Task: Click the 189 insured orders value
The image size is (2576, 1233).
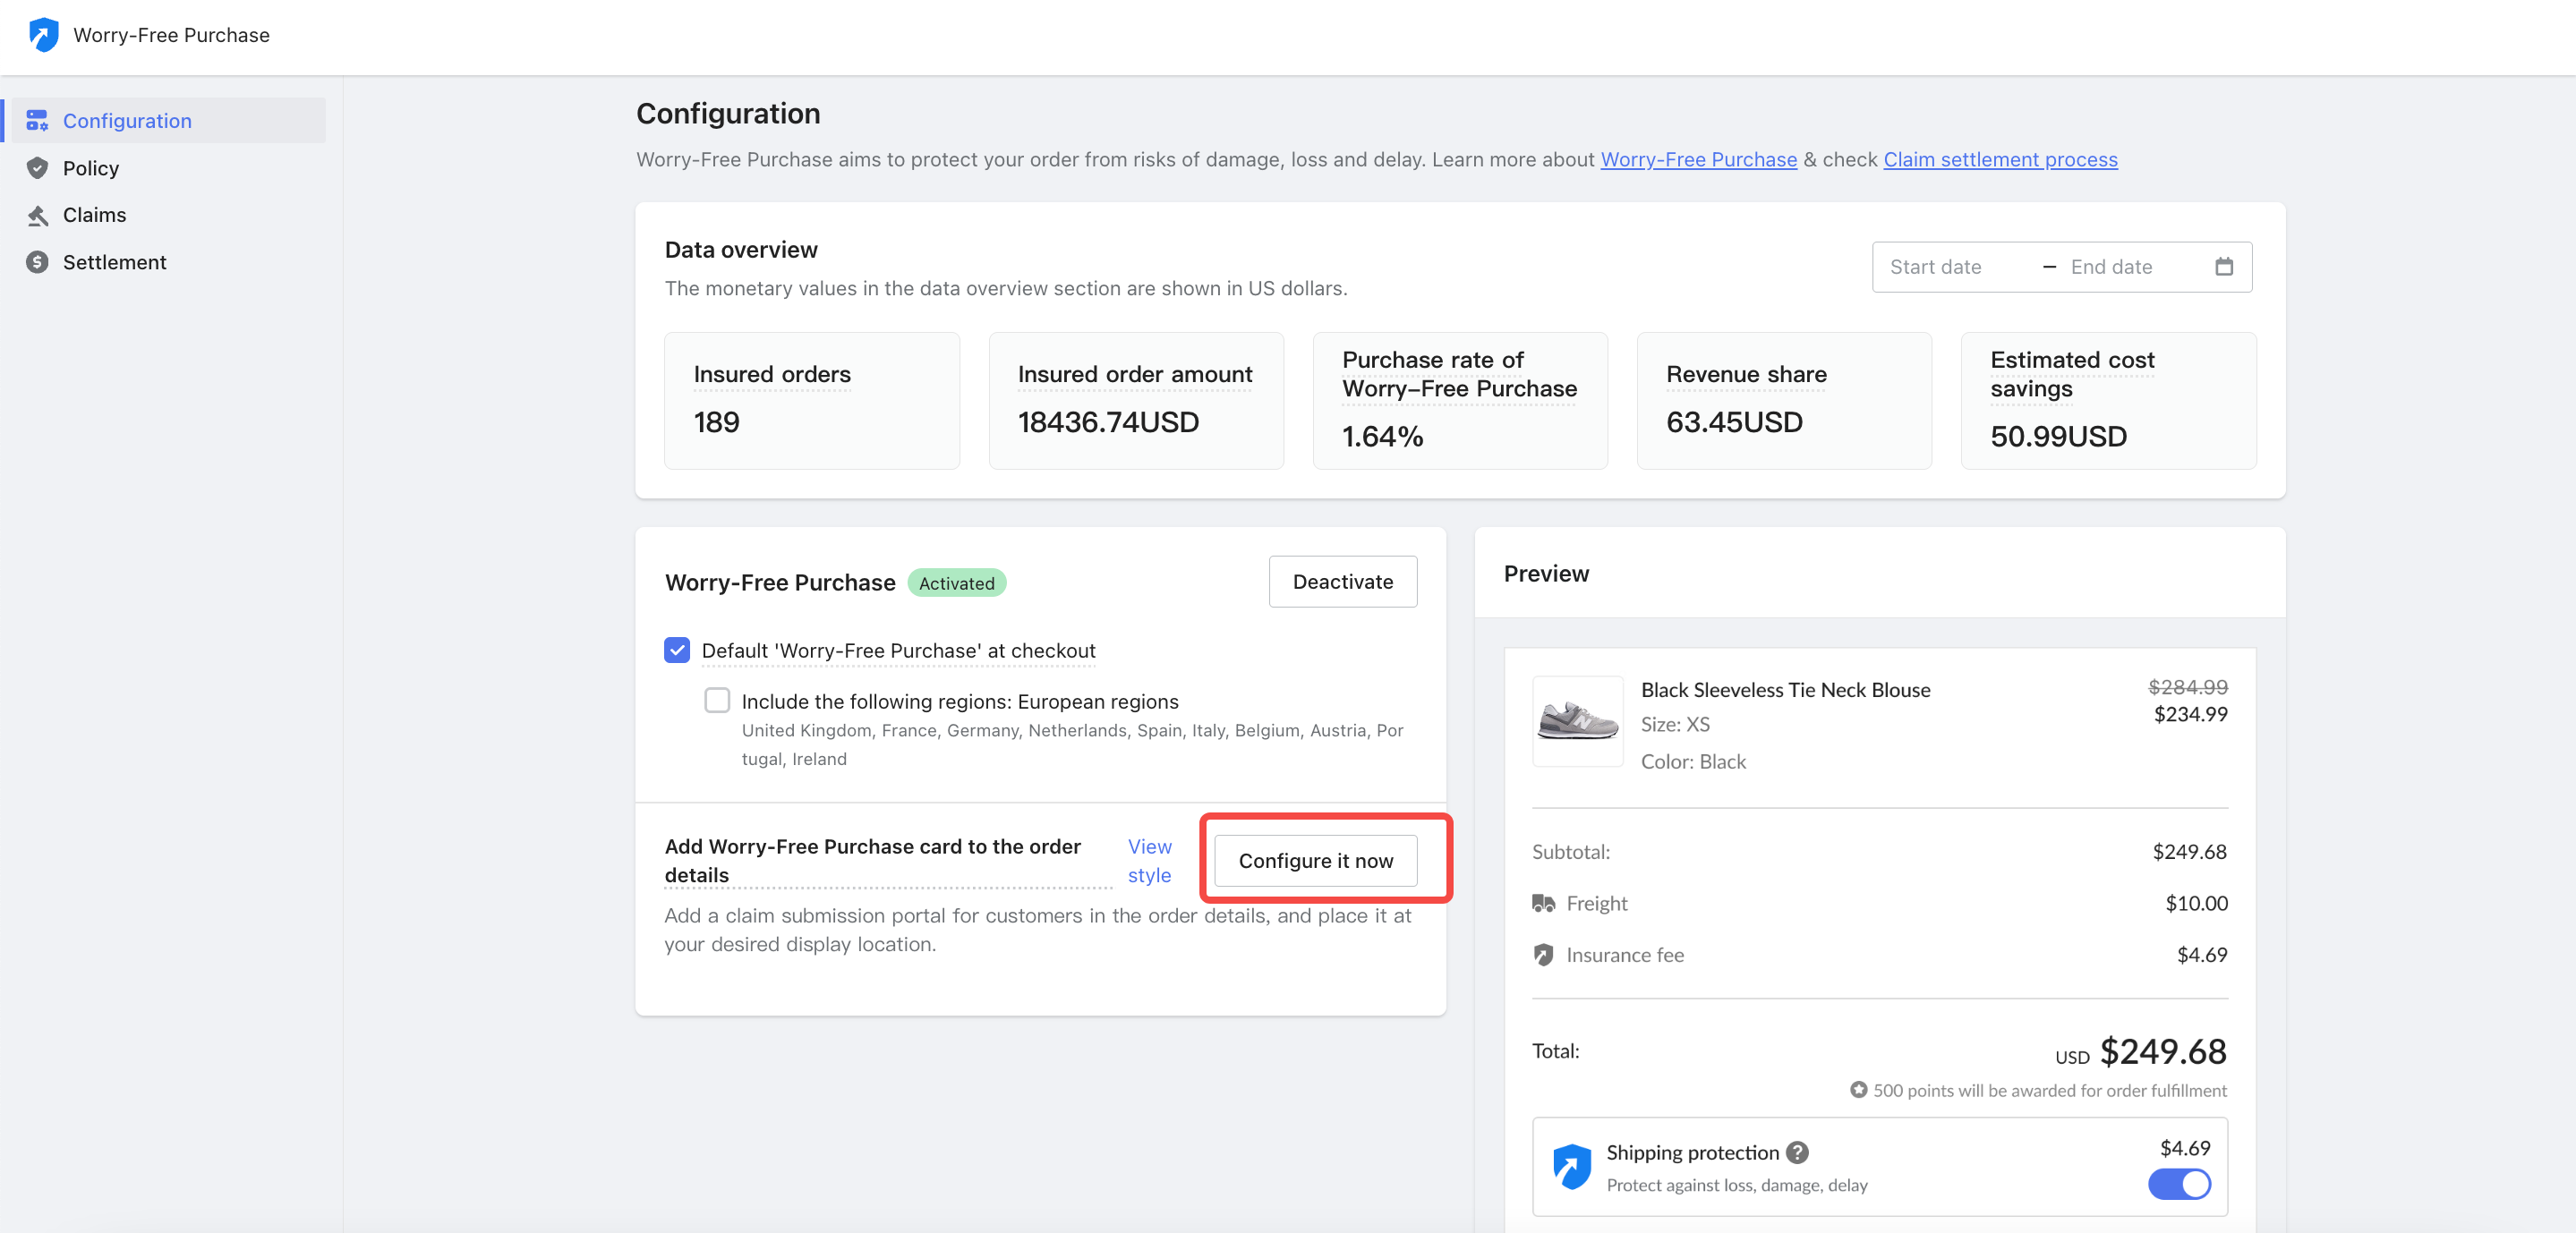Action: point(716,422)
